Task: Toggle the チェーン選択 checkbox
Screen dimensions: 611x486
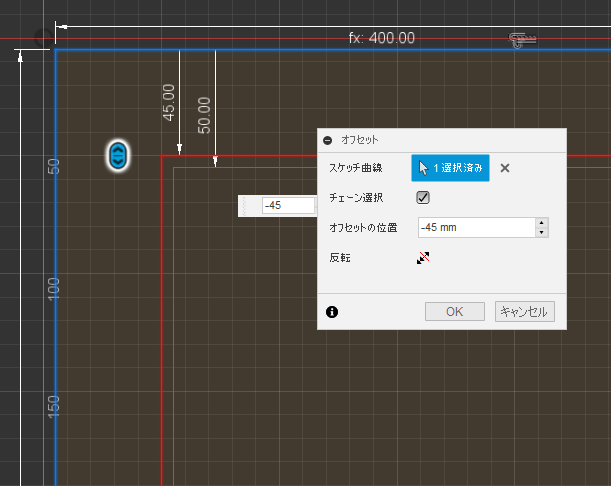Action: tap(423, 197)
